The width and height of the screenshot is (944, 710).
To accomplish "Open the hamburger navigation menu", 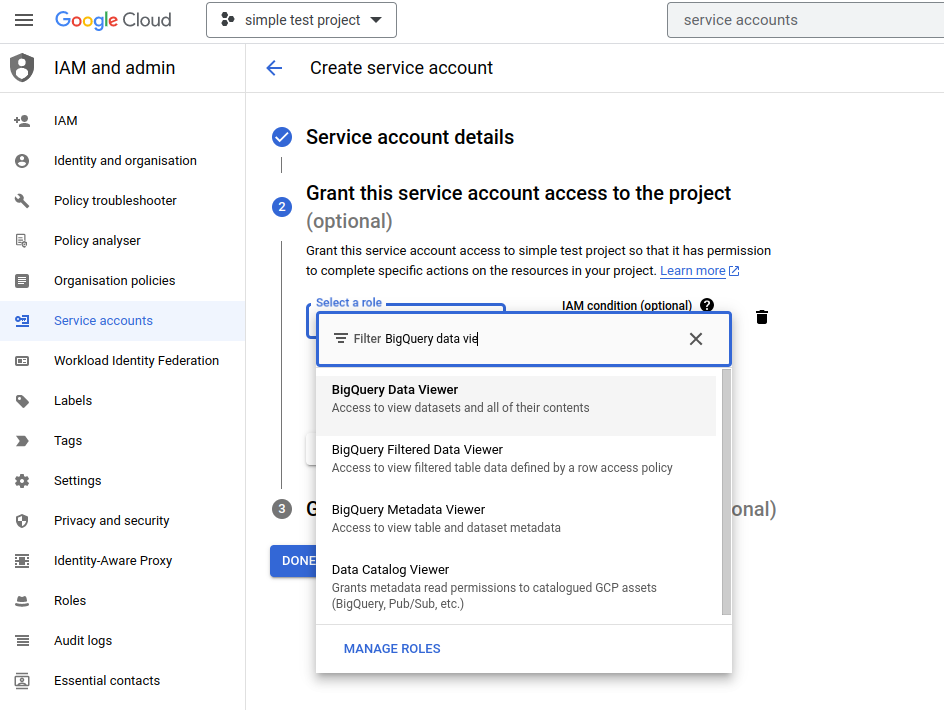I will pyautogui.click(x=24, y=20).
